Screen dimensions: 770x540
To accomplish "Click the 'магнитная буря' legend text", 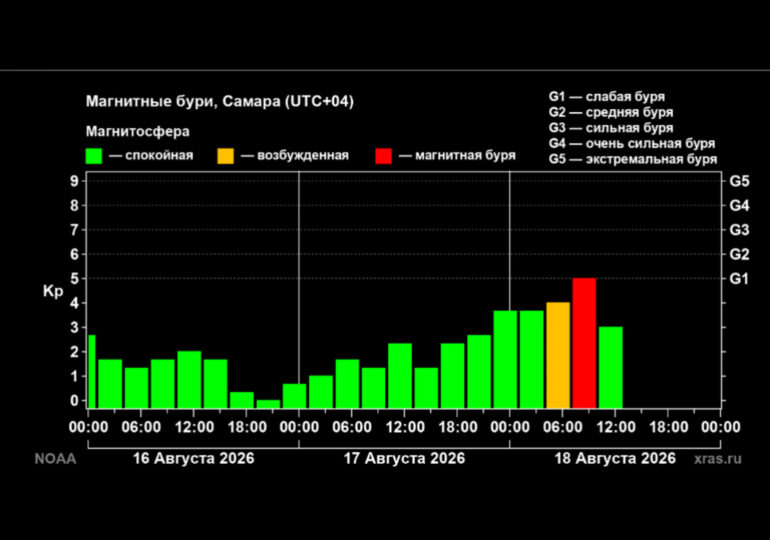I will 466,156.
